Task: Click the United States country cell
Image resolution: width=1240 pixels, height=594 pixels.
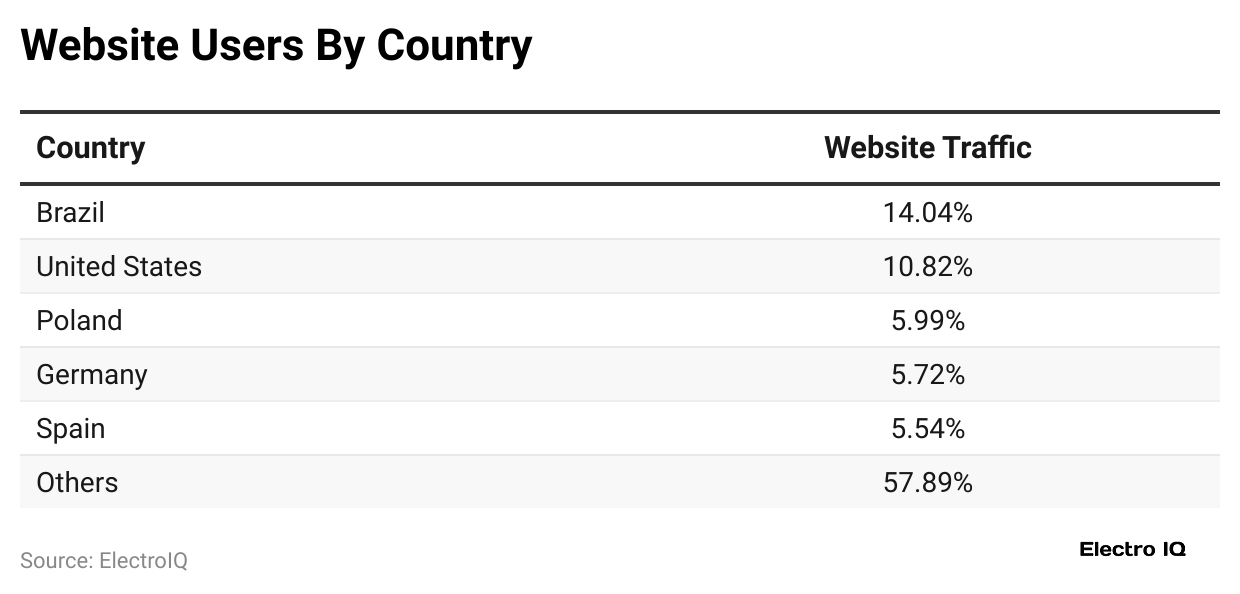Action: pyautogui.click(x=119, y=266)
